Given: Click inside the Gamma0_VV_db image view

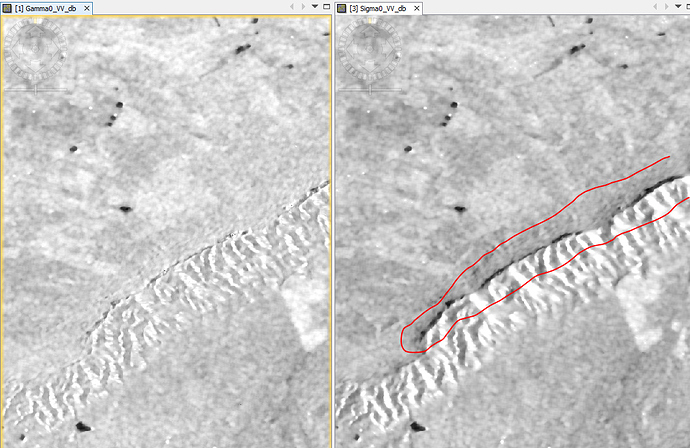Looking at the screenshot, I should click(x=166, y=232).
